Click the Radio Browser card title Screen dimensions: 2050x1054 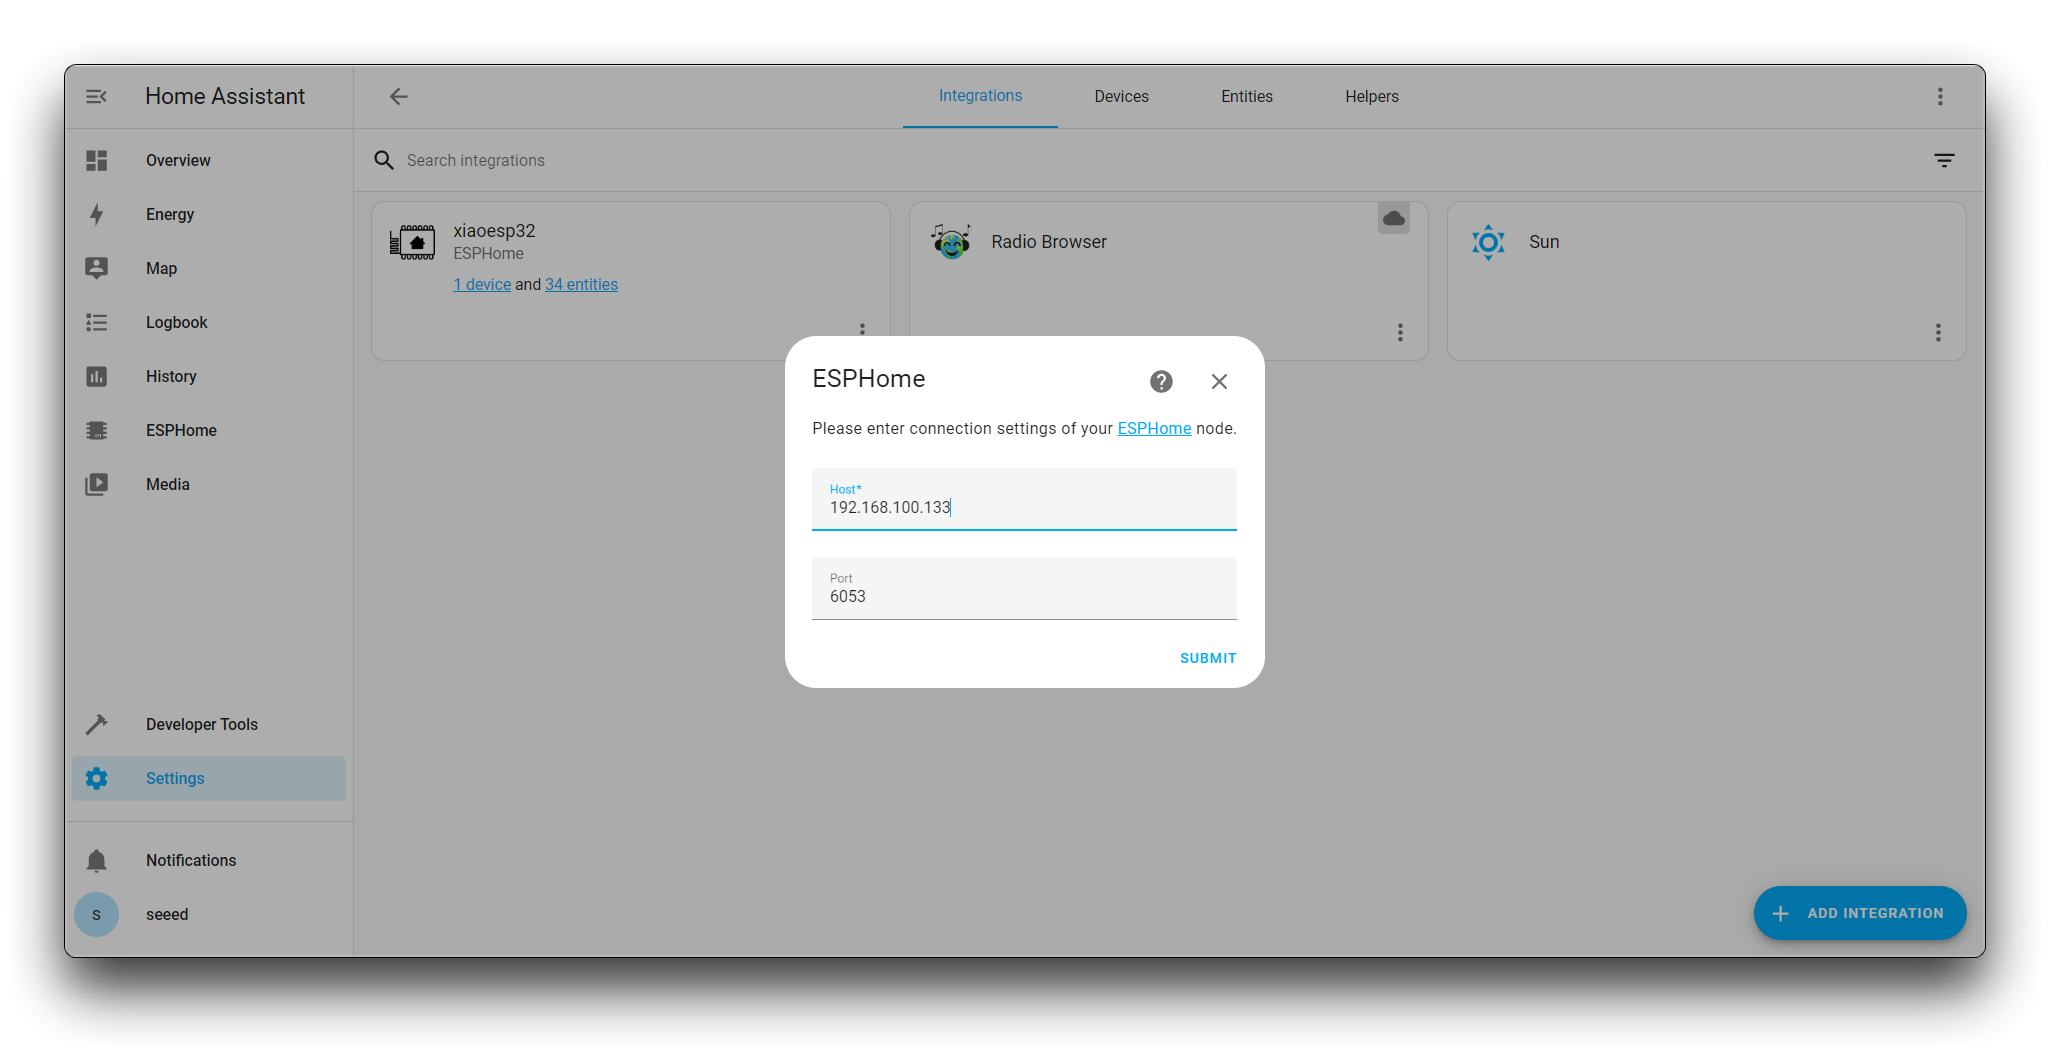pos(1049,241)
